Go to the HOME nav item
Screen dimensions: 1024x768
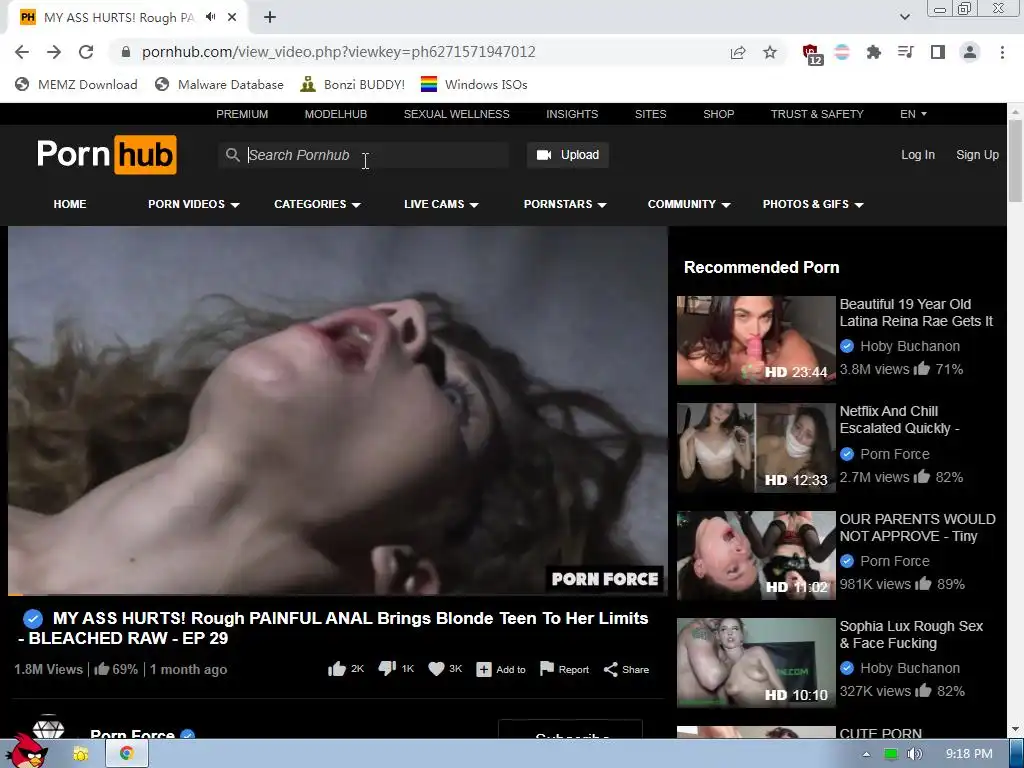point(70,204)
